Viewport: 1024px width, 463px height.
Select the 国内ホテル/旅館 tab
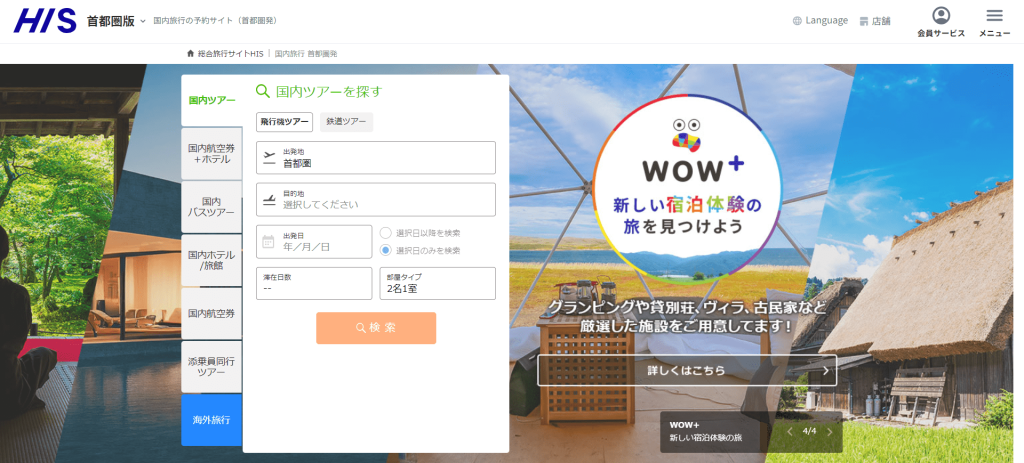[x=212, y=261]
